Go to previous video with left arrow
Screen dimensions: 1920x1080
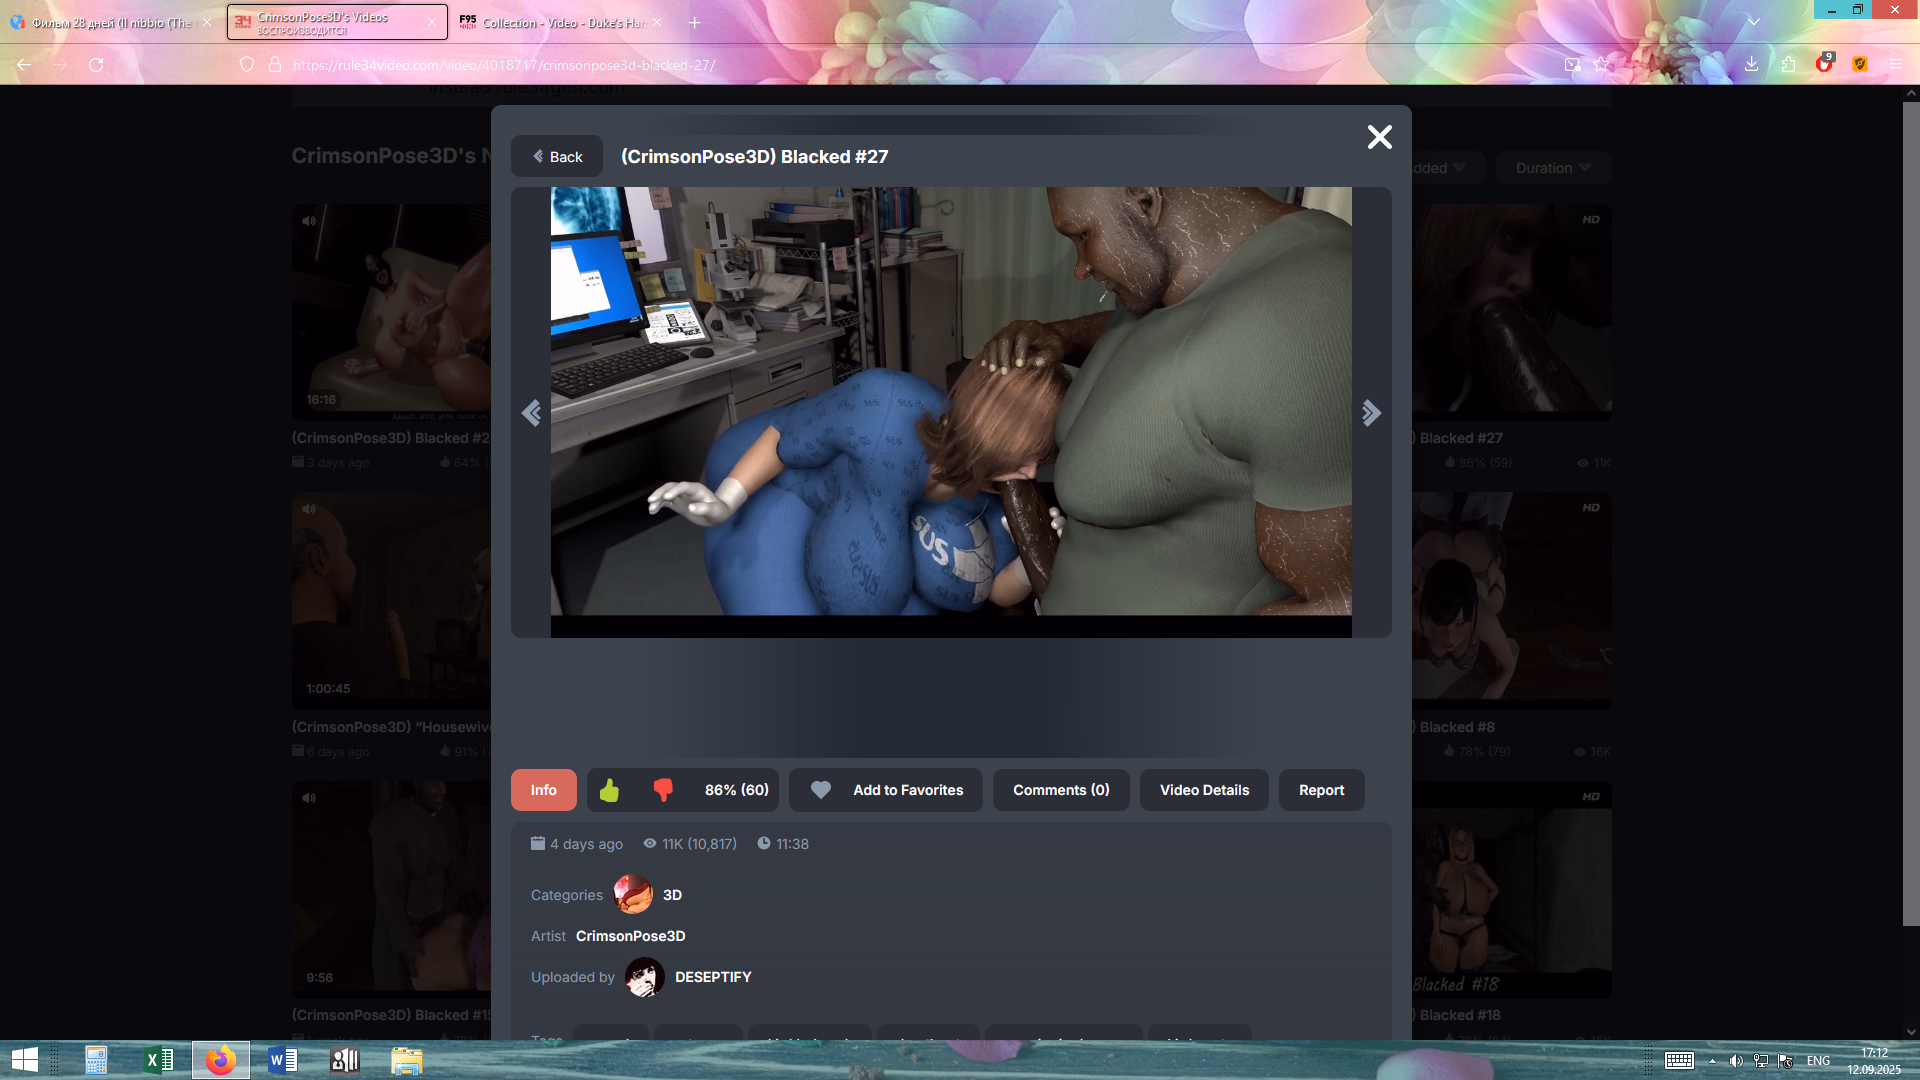point(531,413)
